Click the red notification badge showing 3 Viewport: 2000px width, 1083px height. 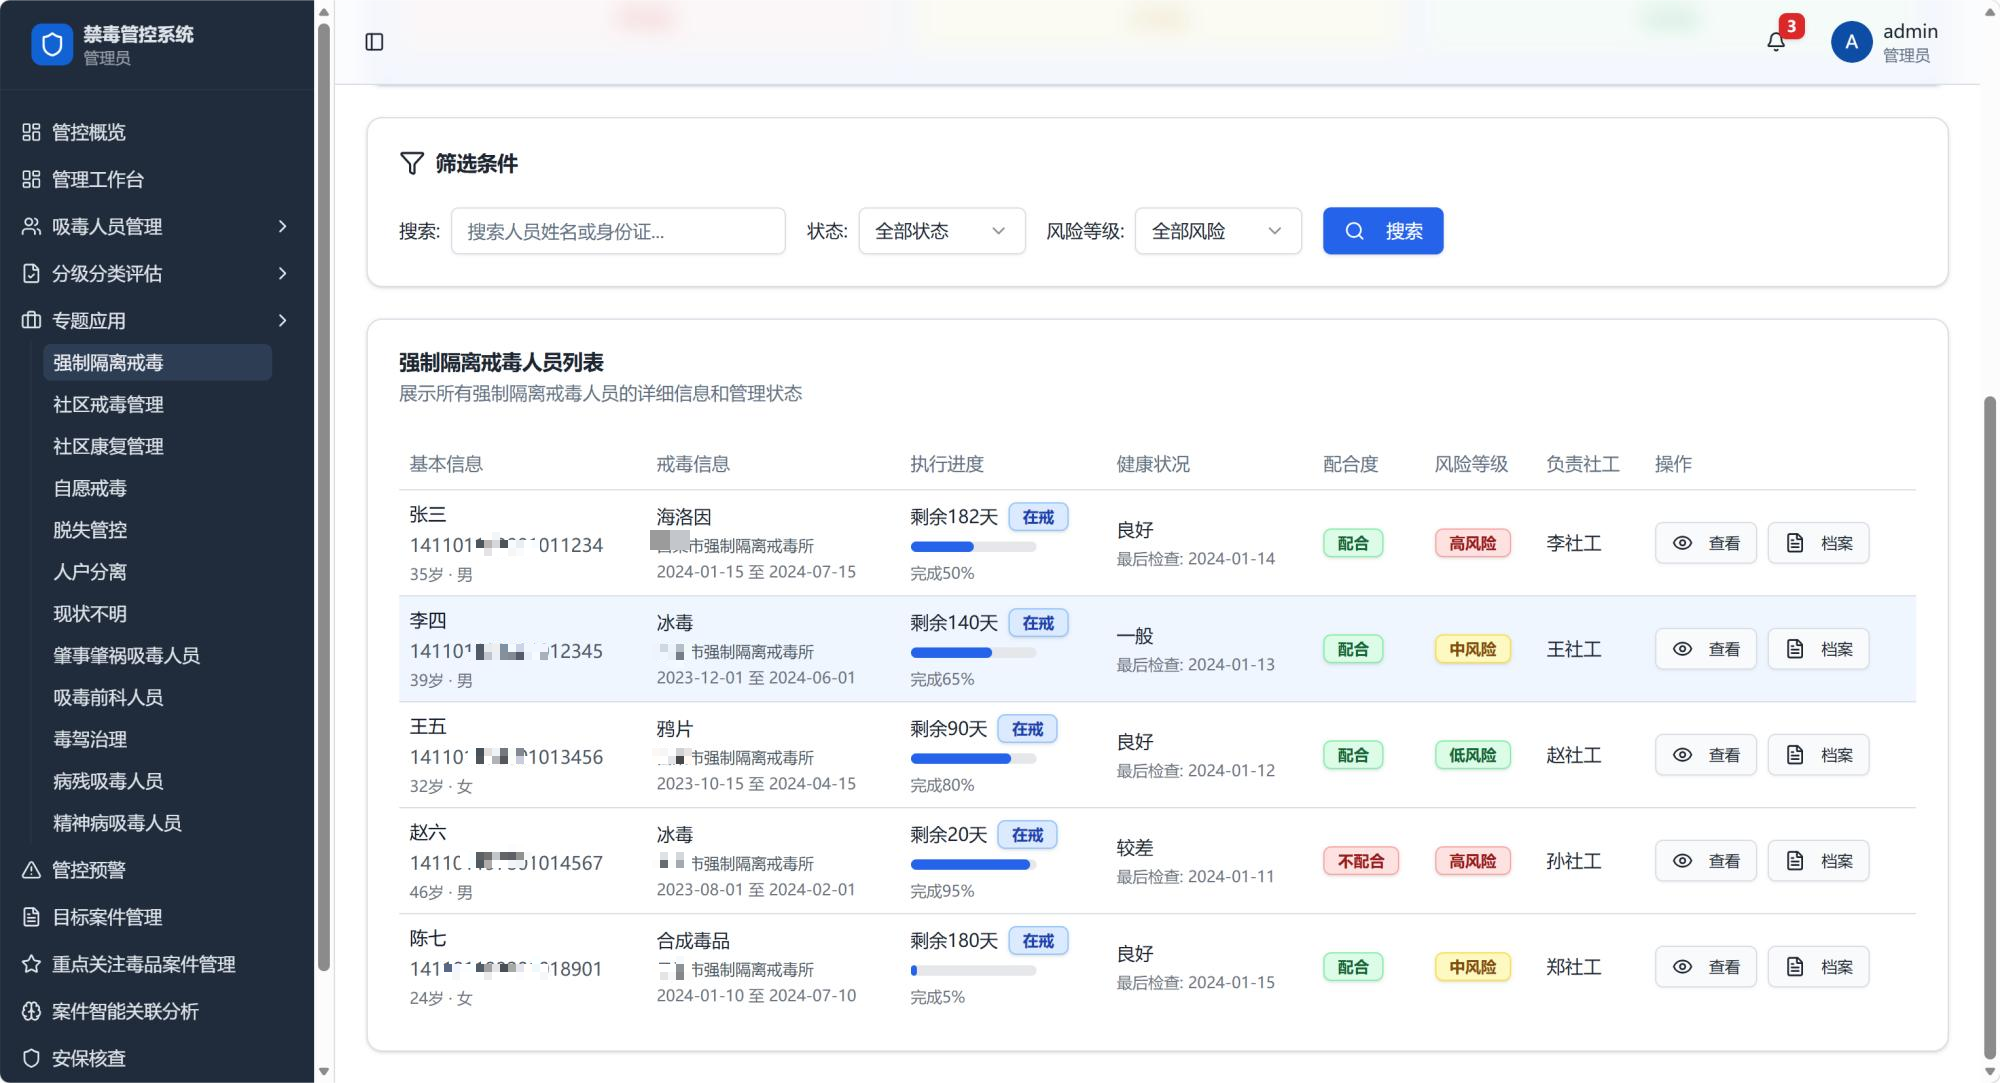1791,26
